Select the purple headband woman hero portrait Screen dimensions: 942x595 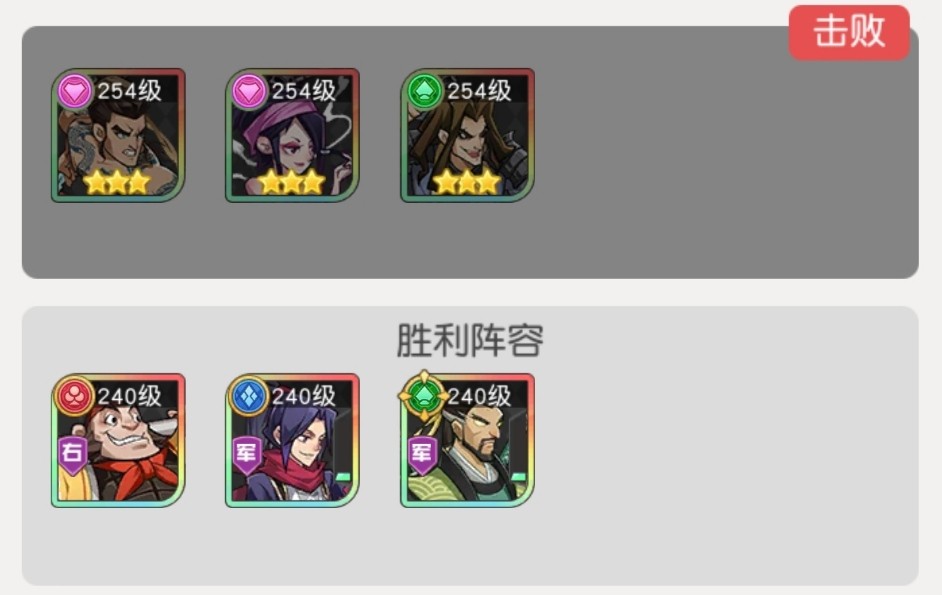(x=293, y=135)
